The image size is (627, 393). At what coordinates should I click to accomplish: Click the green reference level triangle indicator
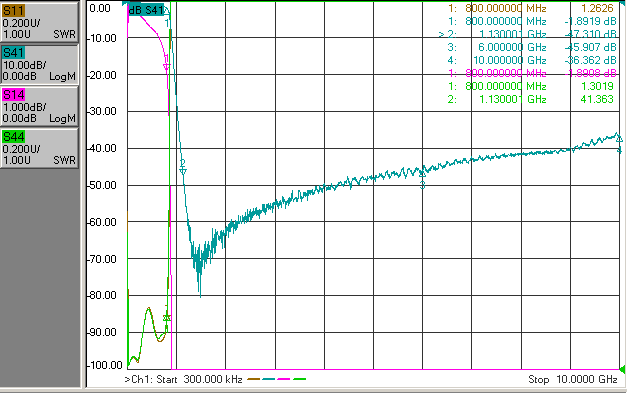pos(622,369)
